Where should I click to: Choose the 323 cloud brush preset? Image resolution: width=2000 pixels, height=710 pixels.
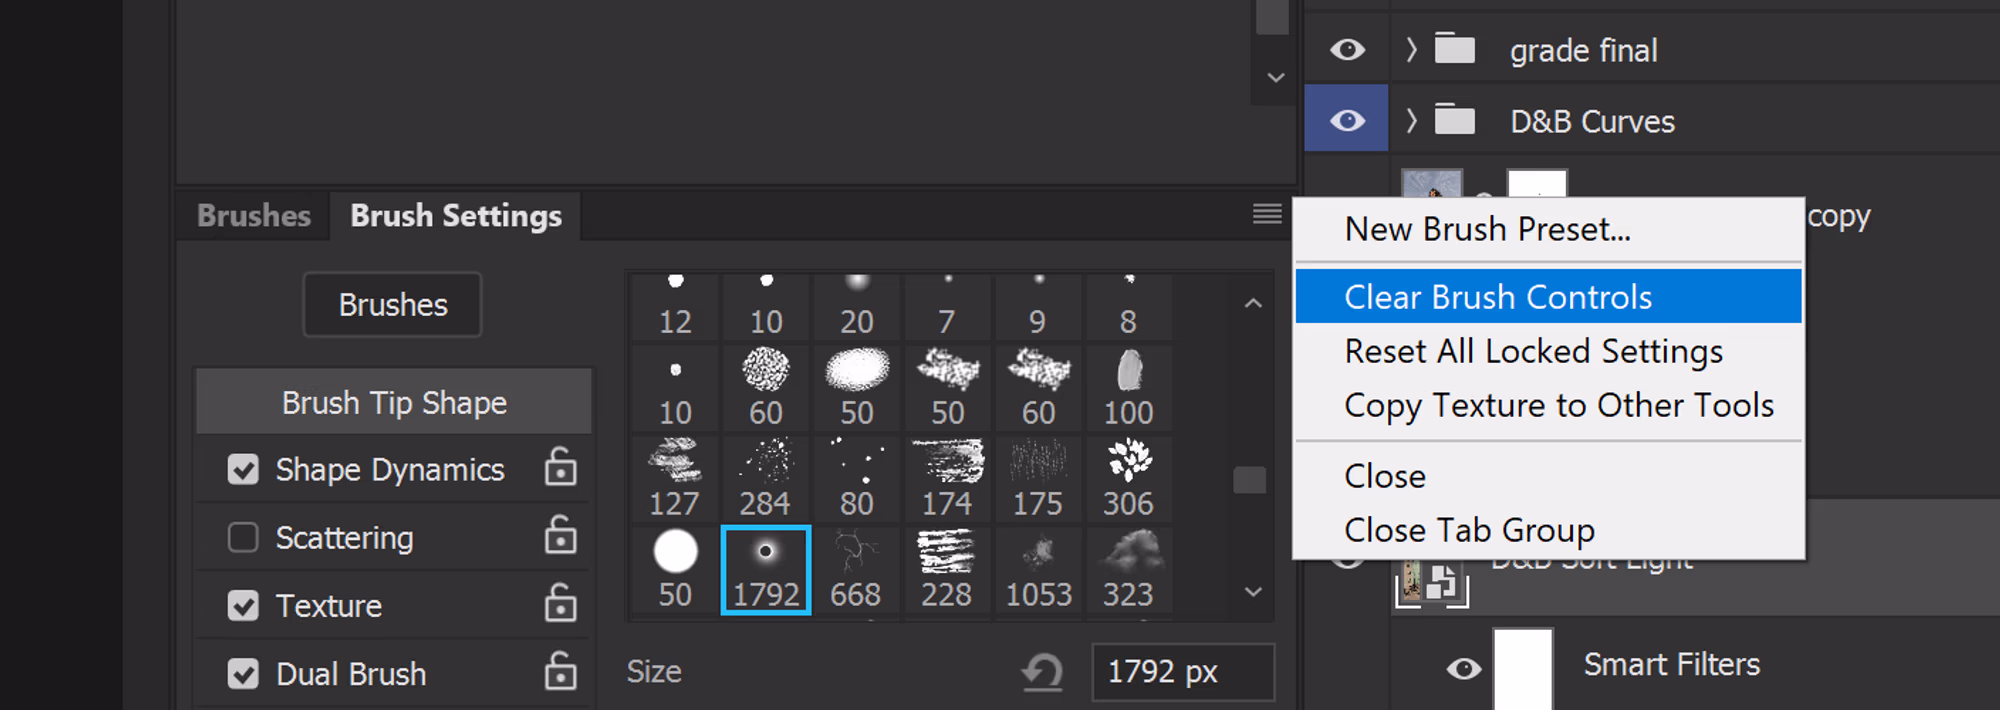[1128, 569]
